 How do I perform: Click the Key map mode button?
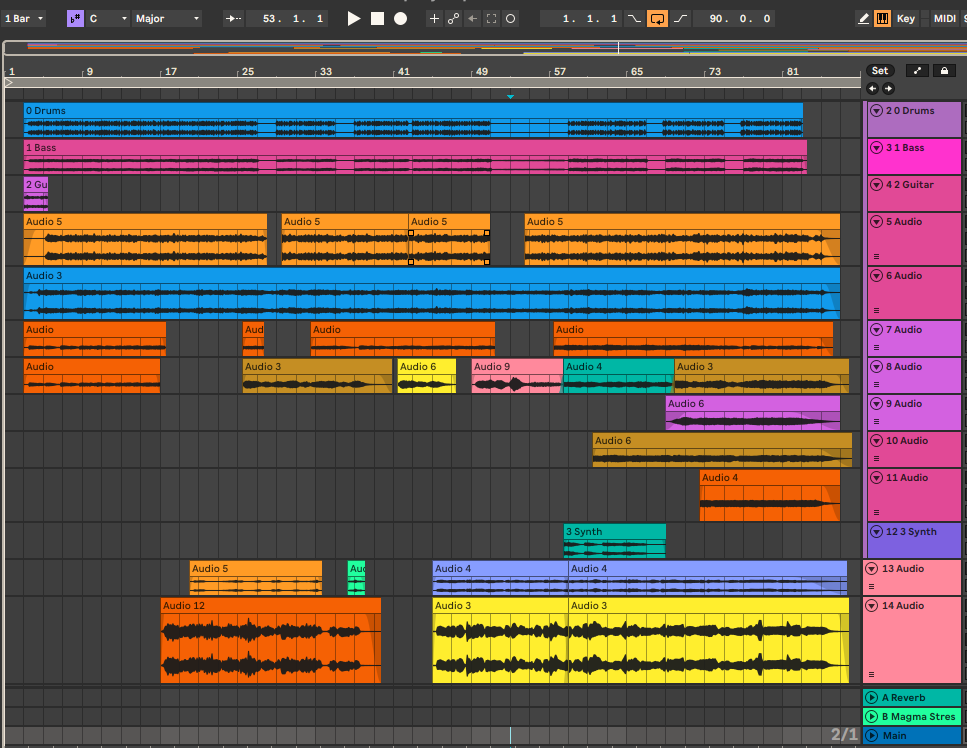pos(906,18)
